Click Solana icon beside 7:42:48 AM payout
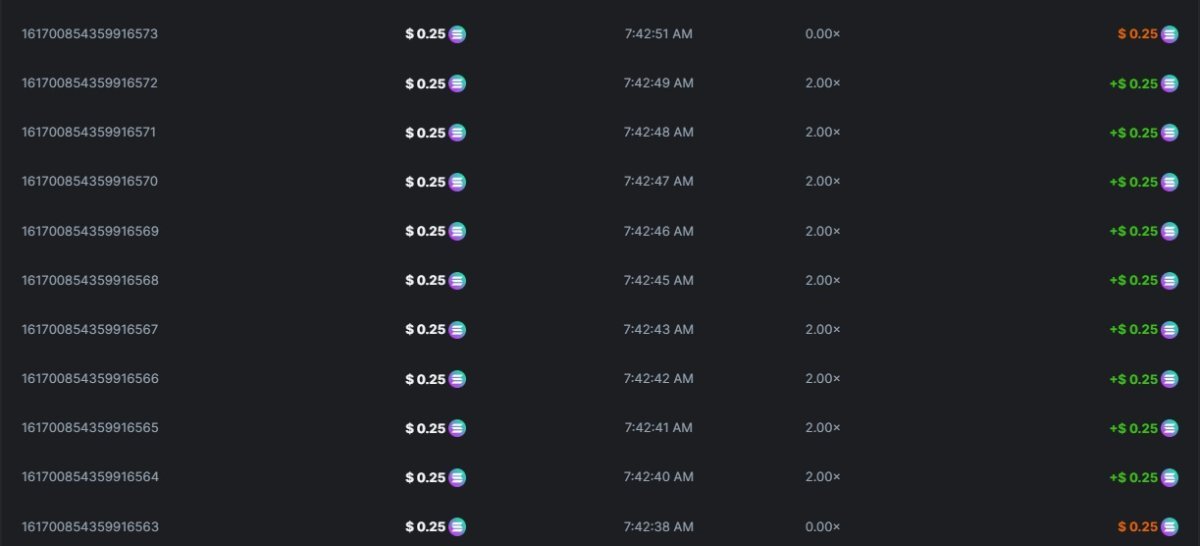This screenshot has height=546, width=1200. point(1169,133)
